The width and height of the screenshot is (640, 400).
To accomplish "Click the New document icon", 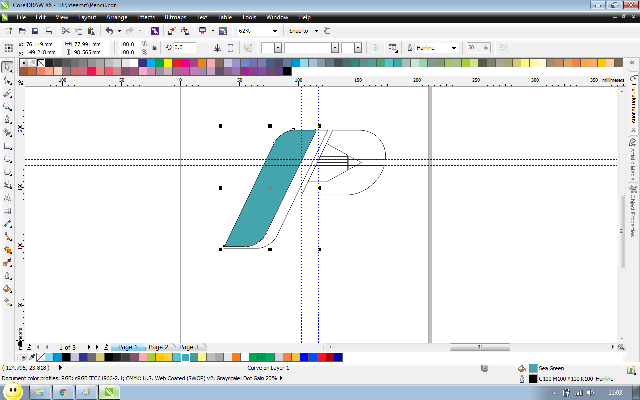I will 8,31.
